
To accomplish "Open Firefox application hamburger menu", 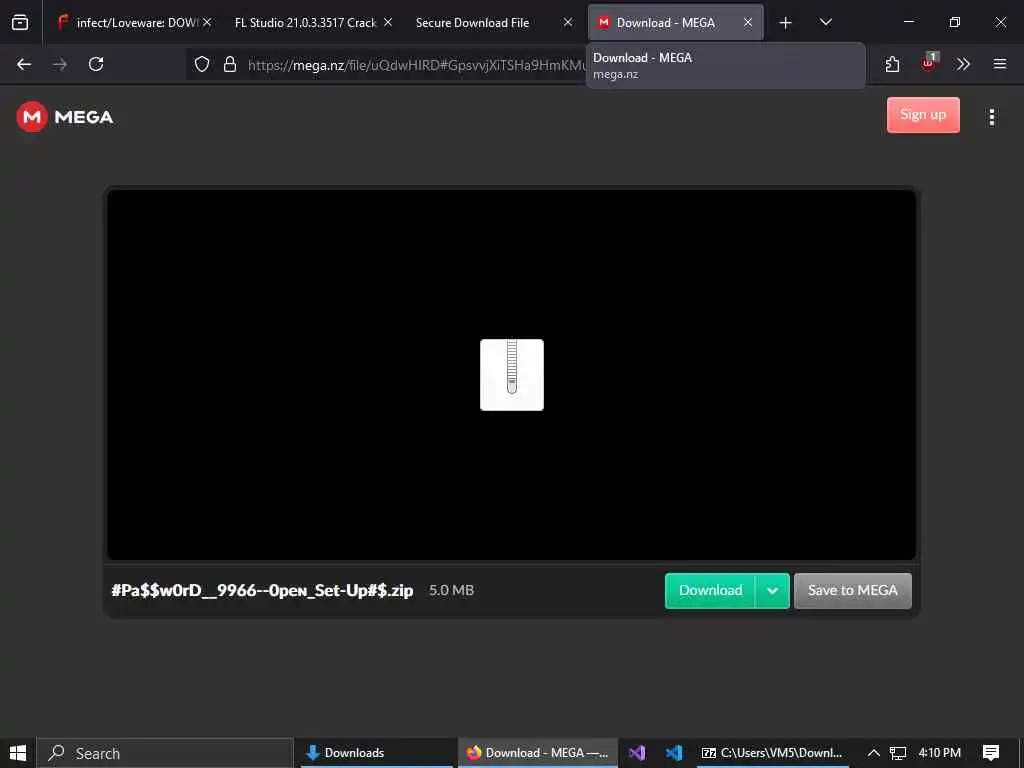I will (1000, 64).
